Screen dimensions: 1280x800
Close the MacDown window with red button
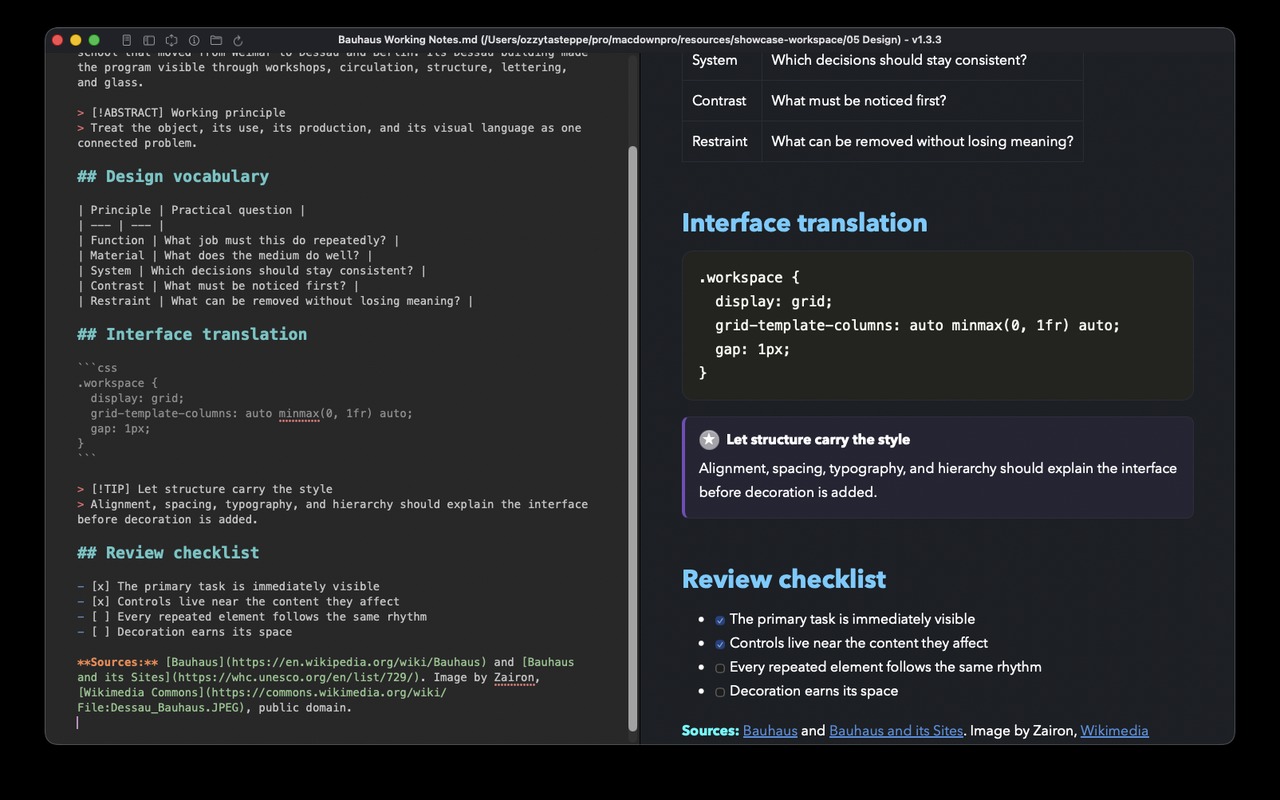click(58, 40)
